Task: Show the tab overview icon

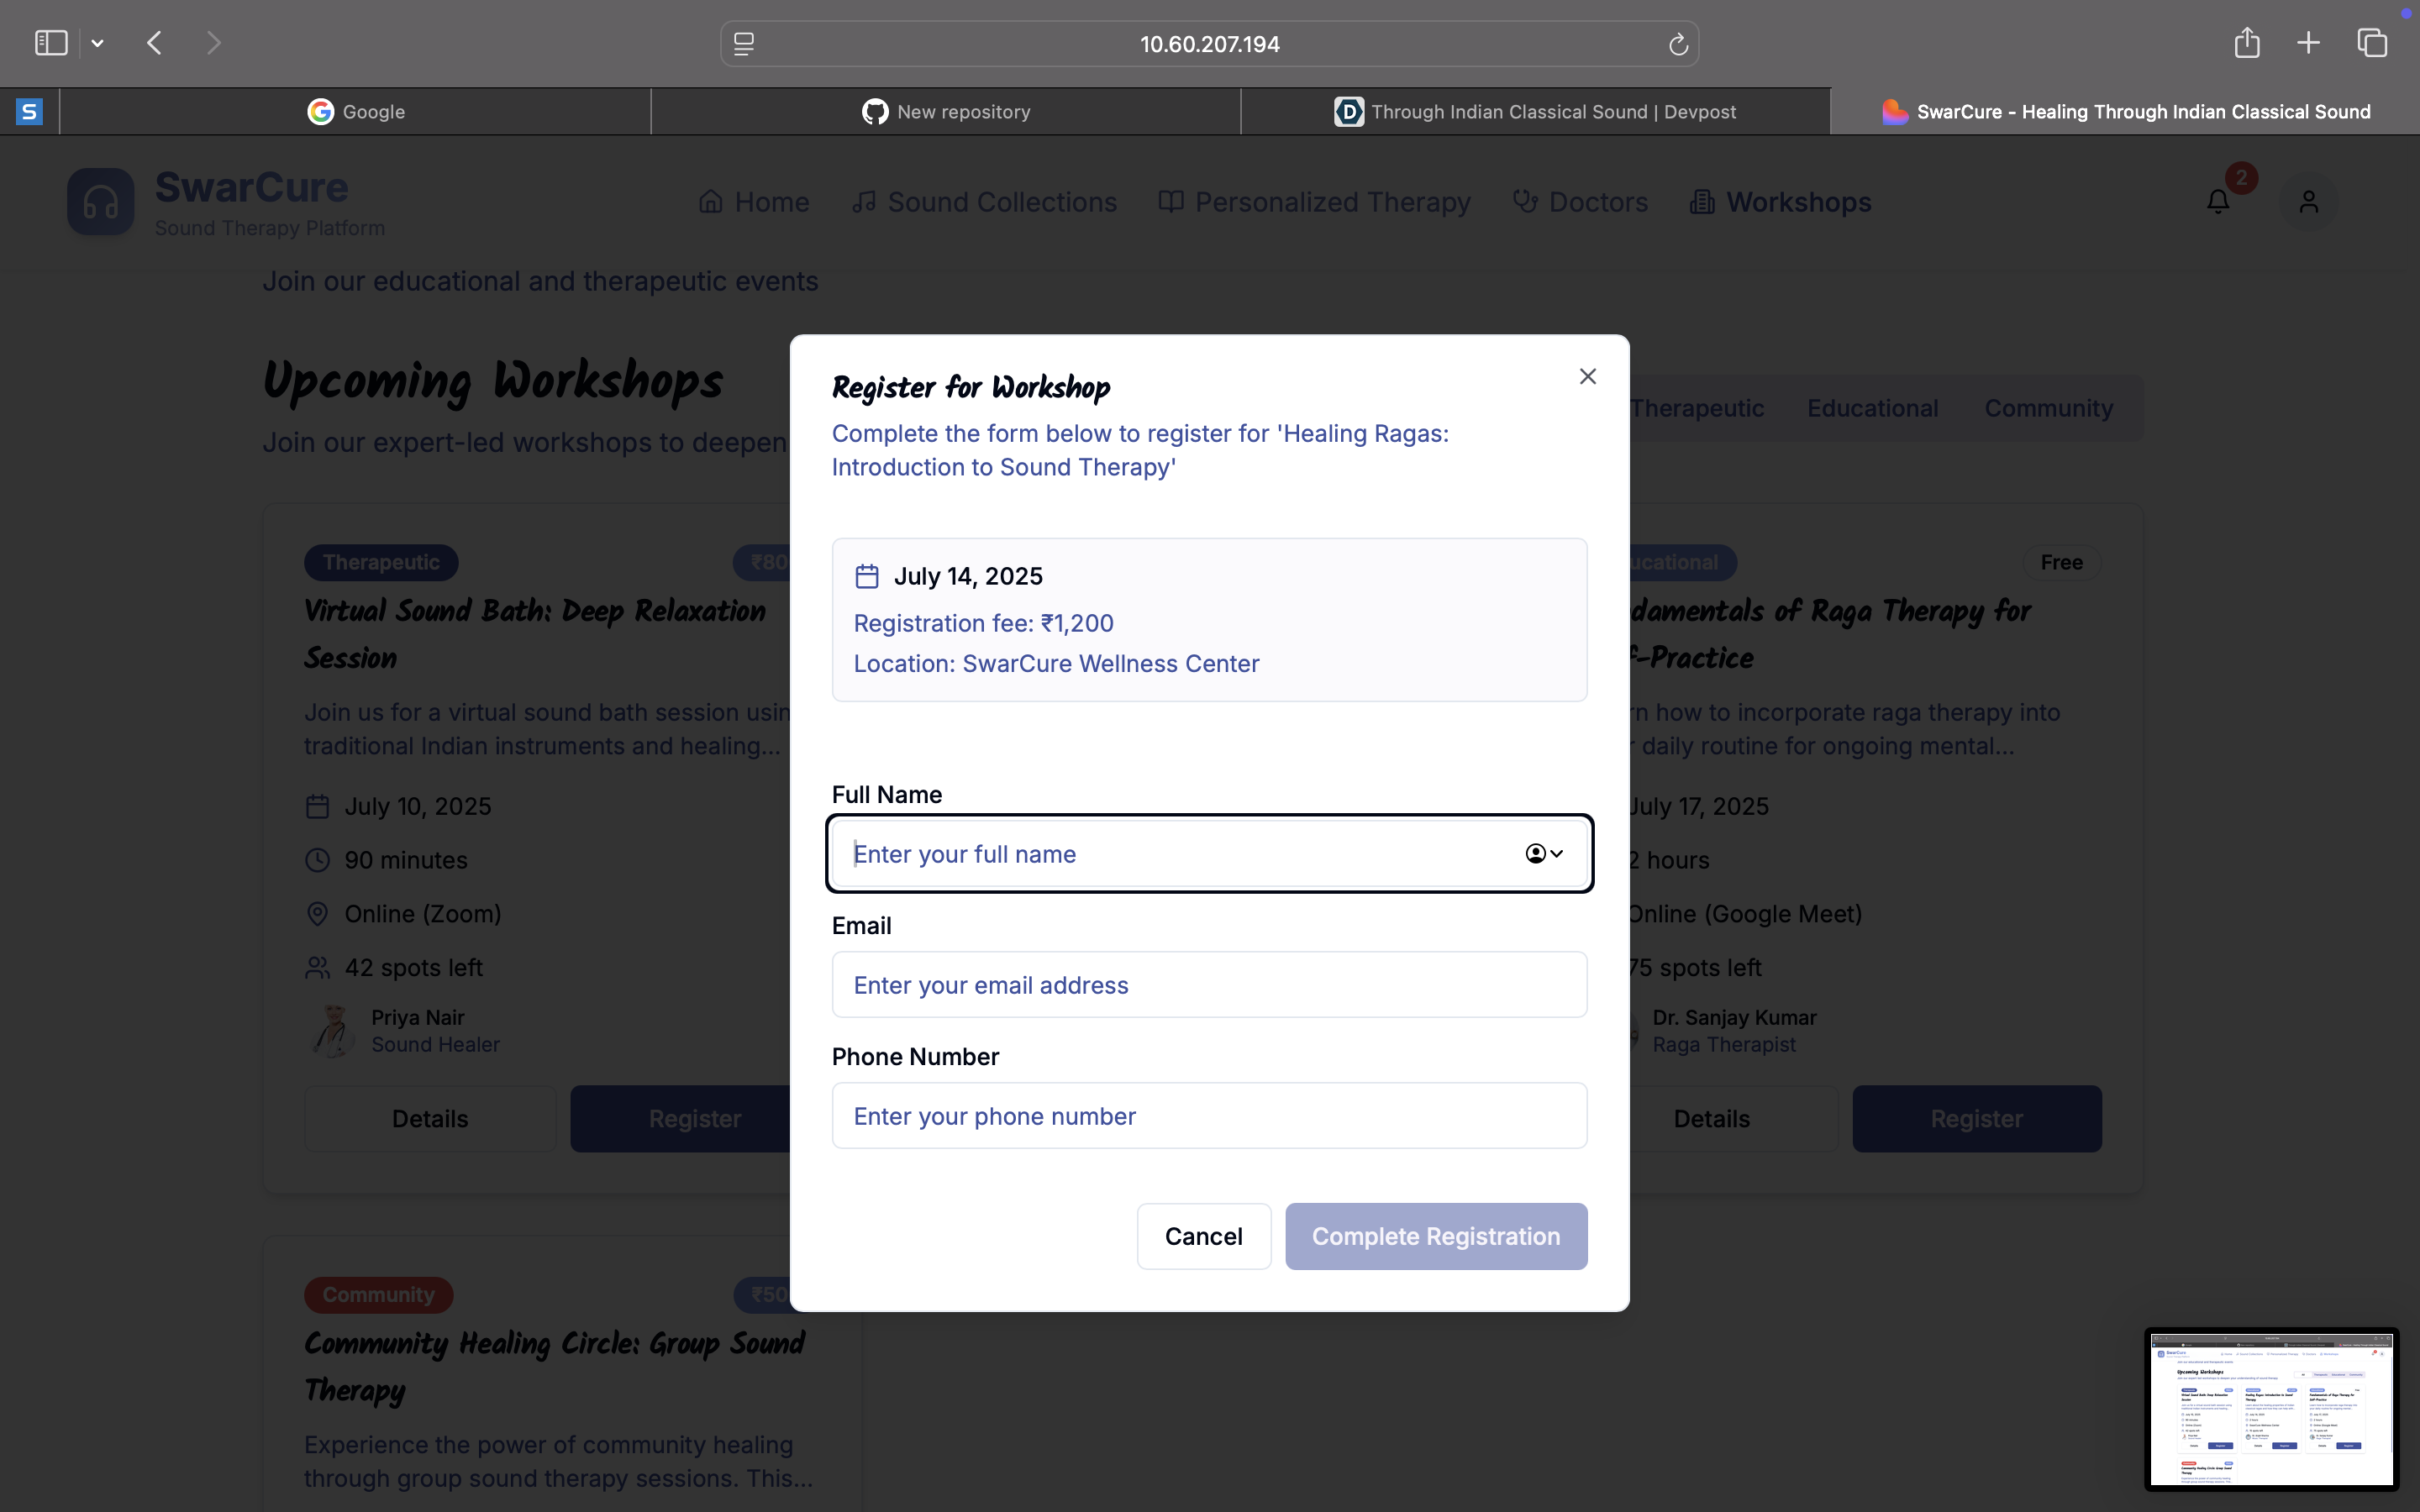Action: point(2372,43)
